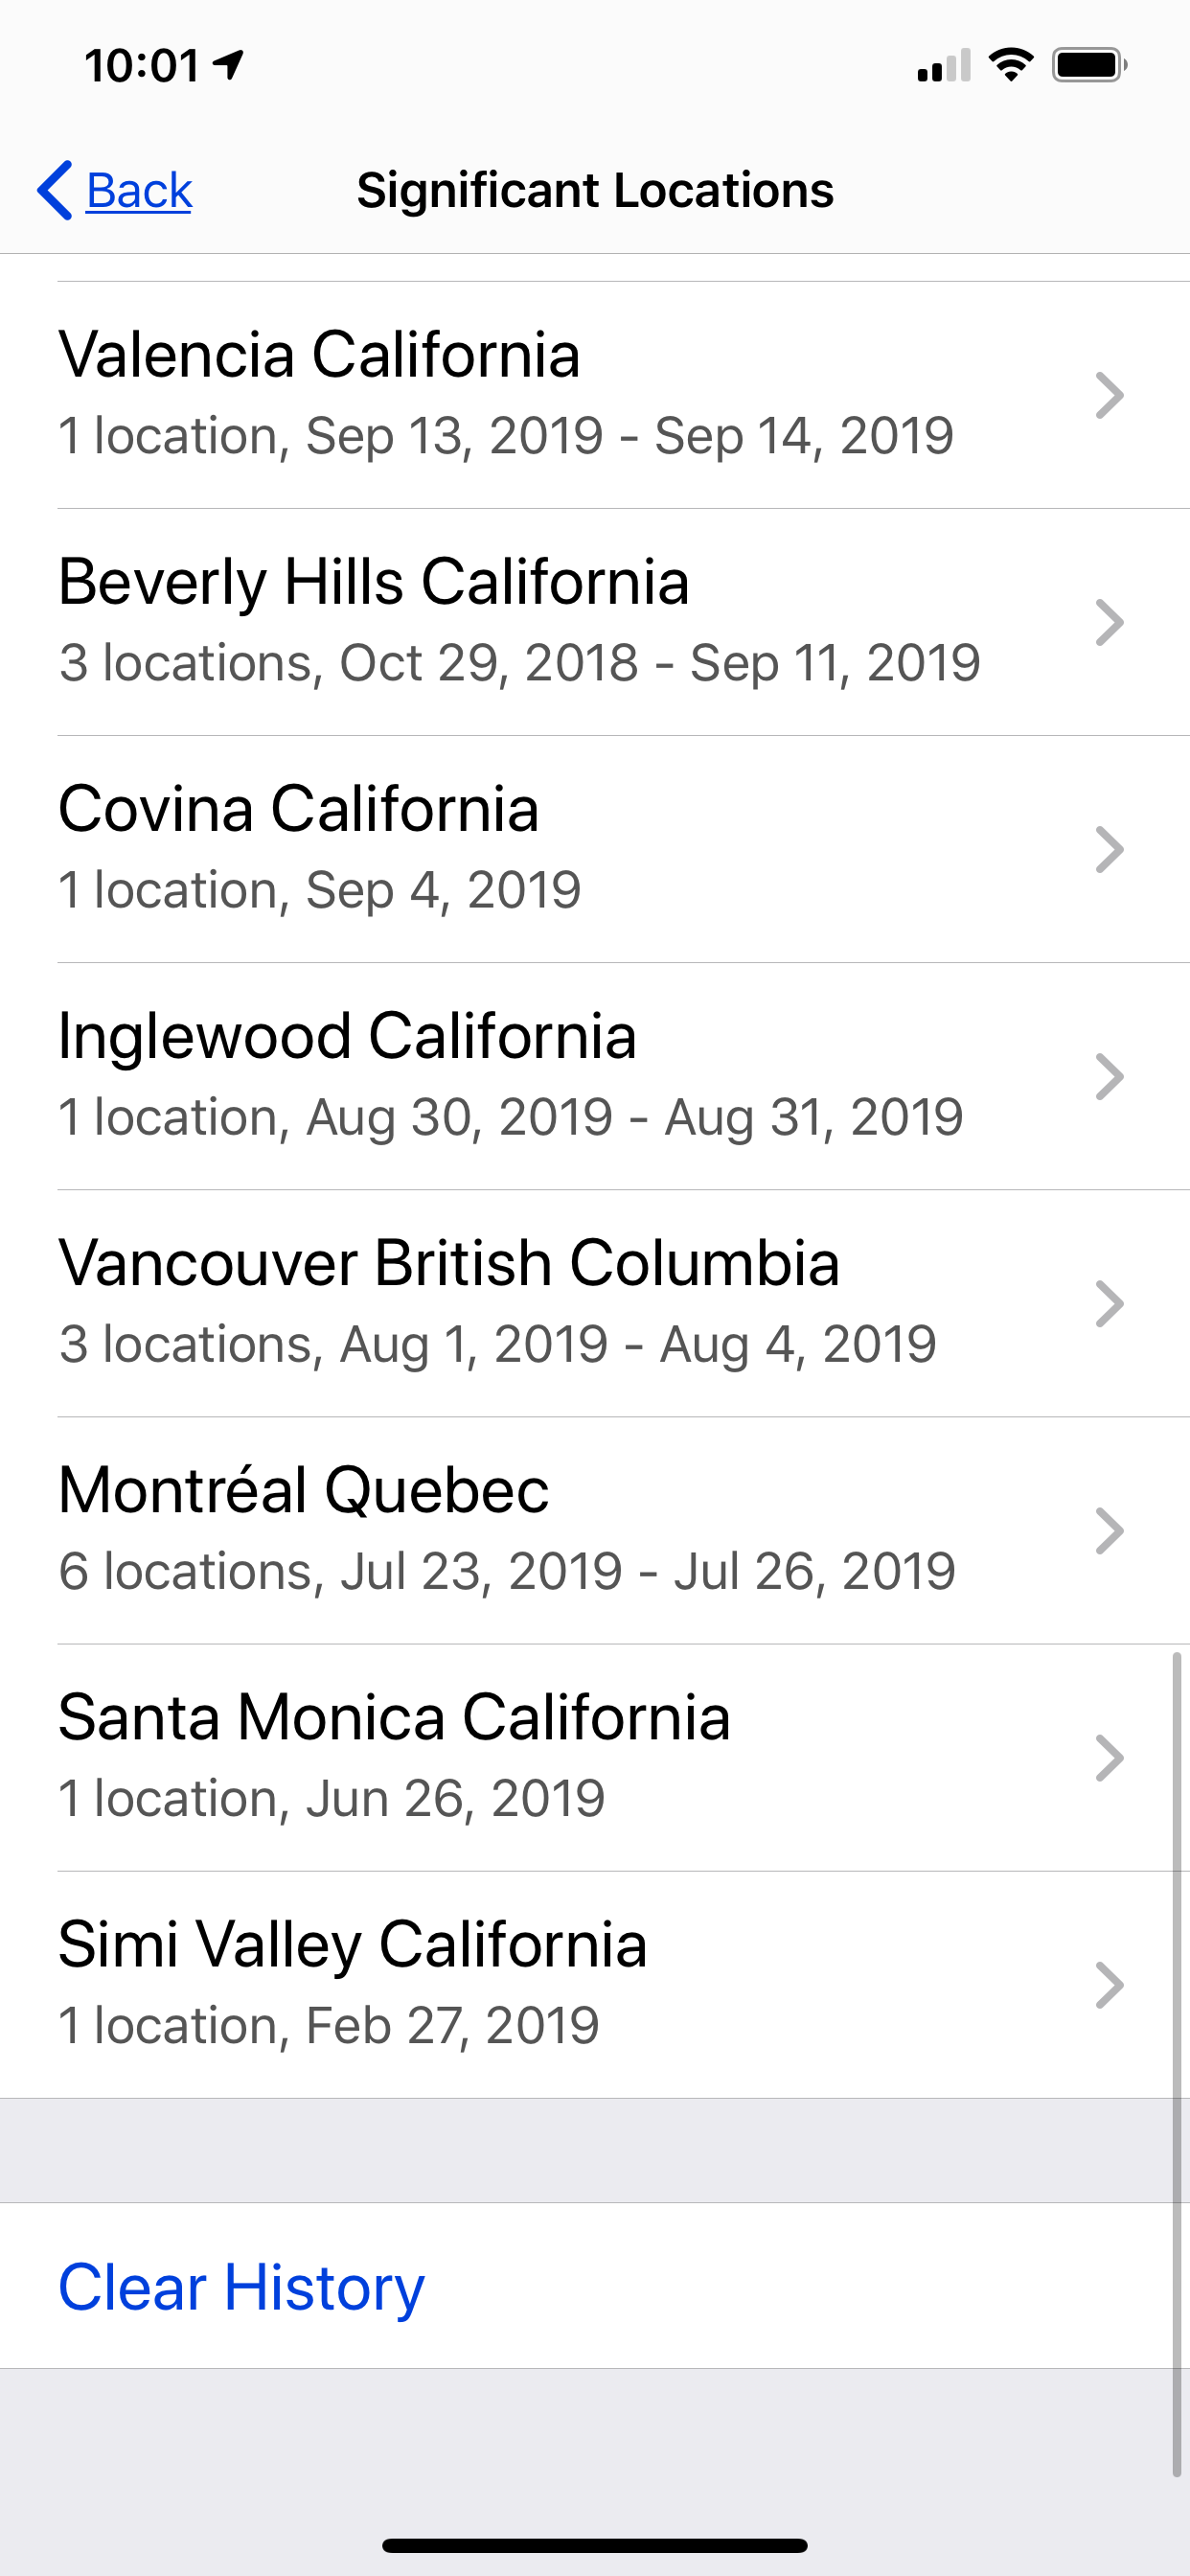Tap the blue back chevron icon
The image size is (1190, 2576).
(x=55, y=190)
